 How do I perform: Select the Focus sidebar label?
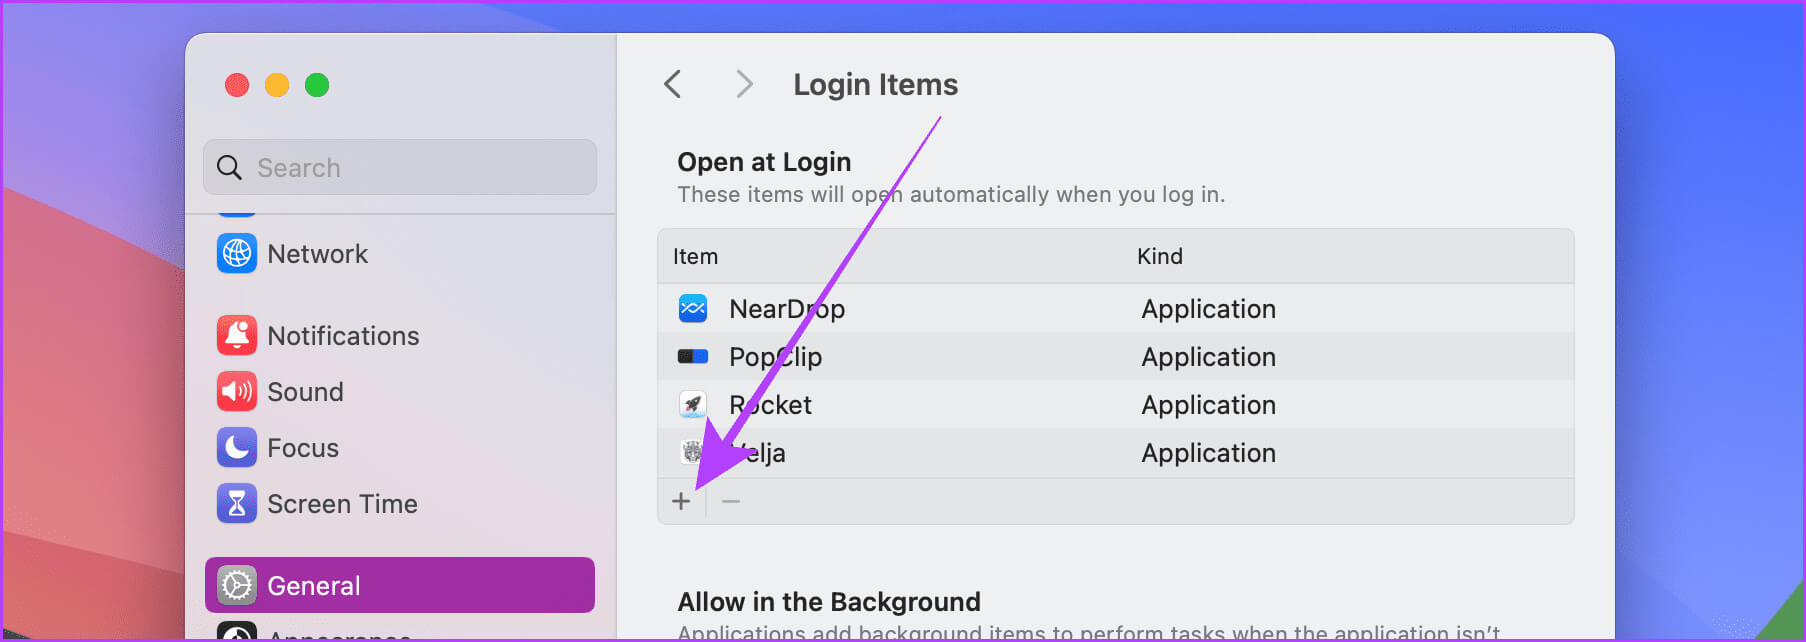click(x=303, y=448)
